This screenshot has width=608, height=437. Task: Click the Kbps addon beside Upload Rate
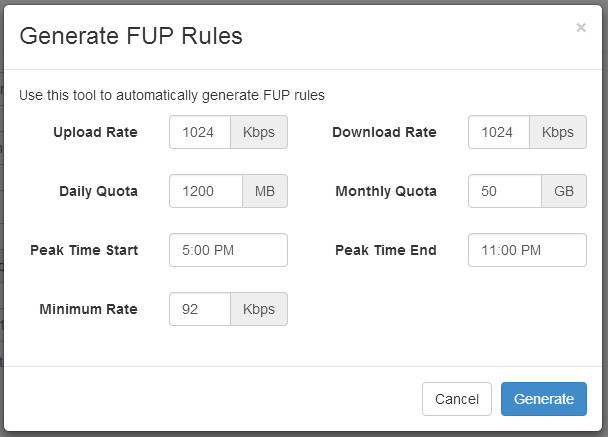(x=259, y=132)
